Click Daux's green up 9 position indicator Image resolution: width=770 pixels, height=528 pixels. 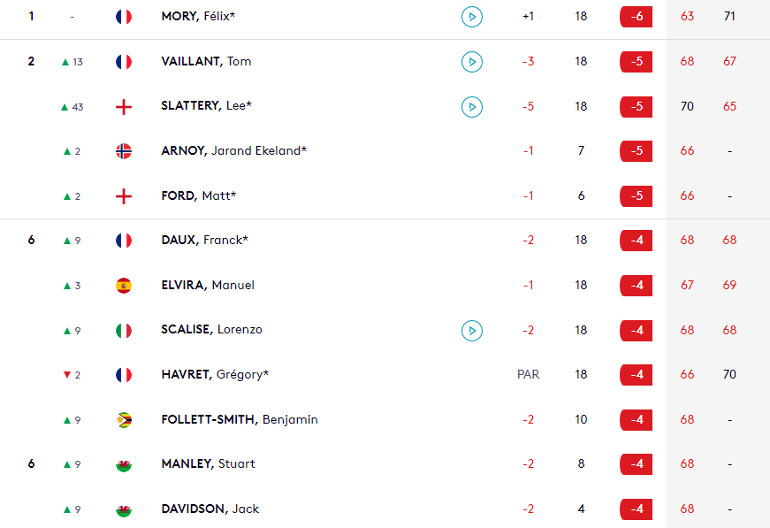pos(72,241)
